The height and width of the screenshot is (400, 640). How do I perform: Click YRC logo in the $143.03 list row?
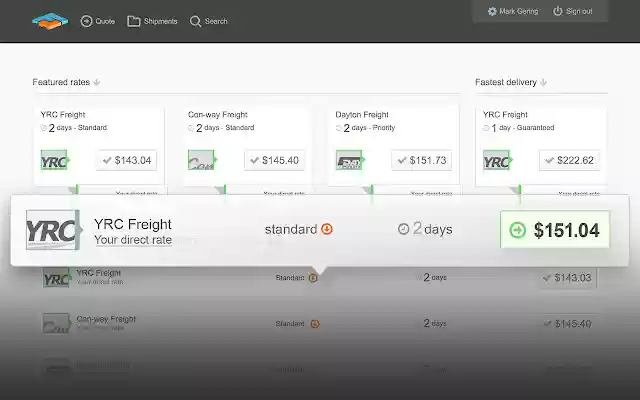(x=57, y=278)
